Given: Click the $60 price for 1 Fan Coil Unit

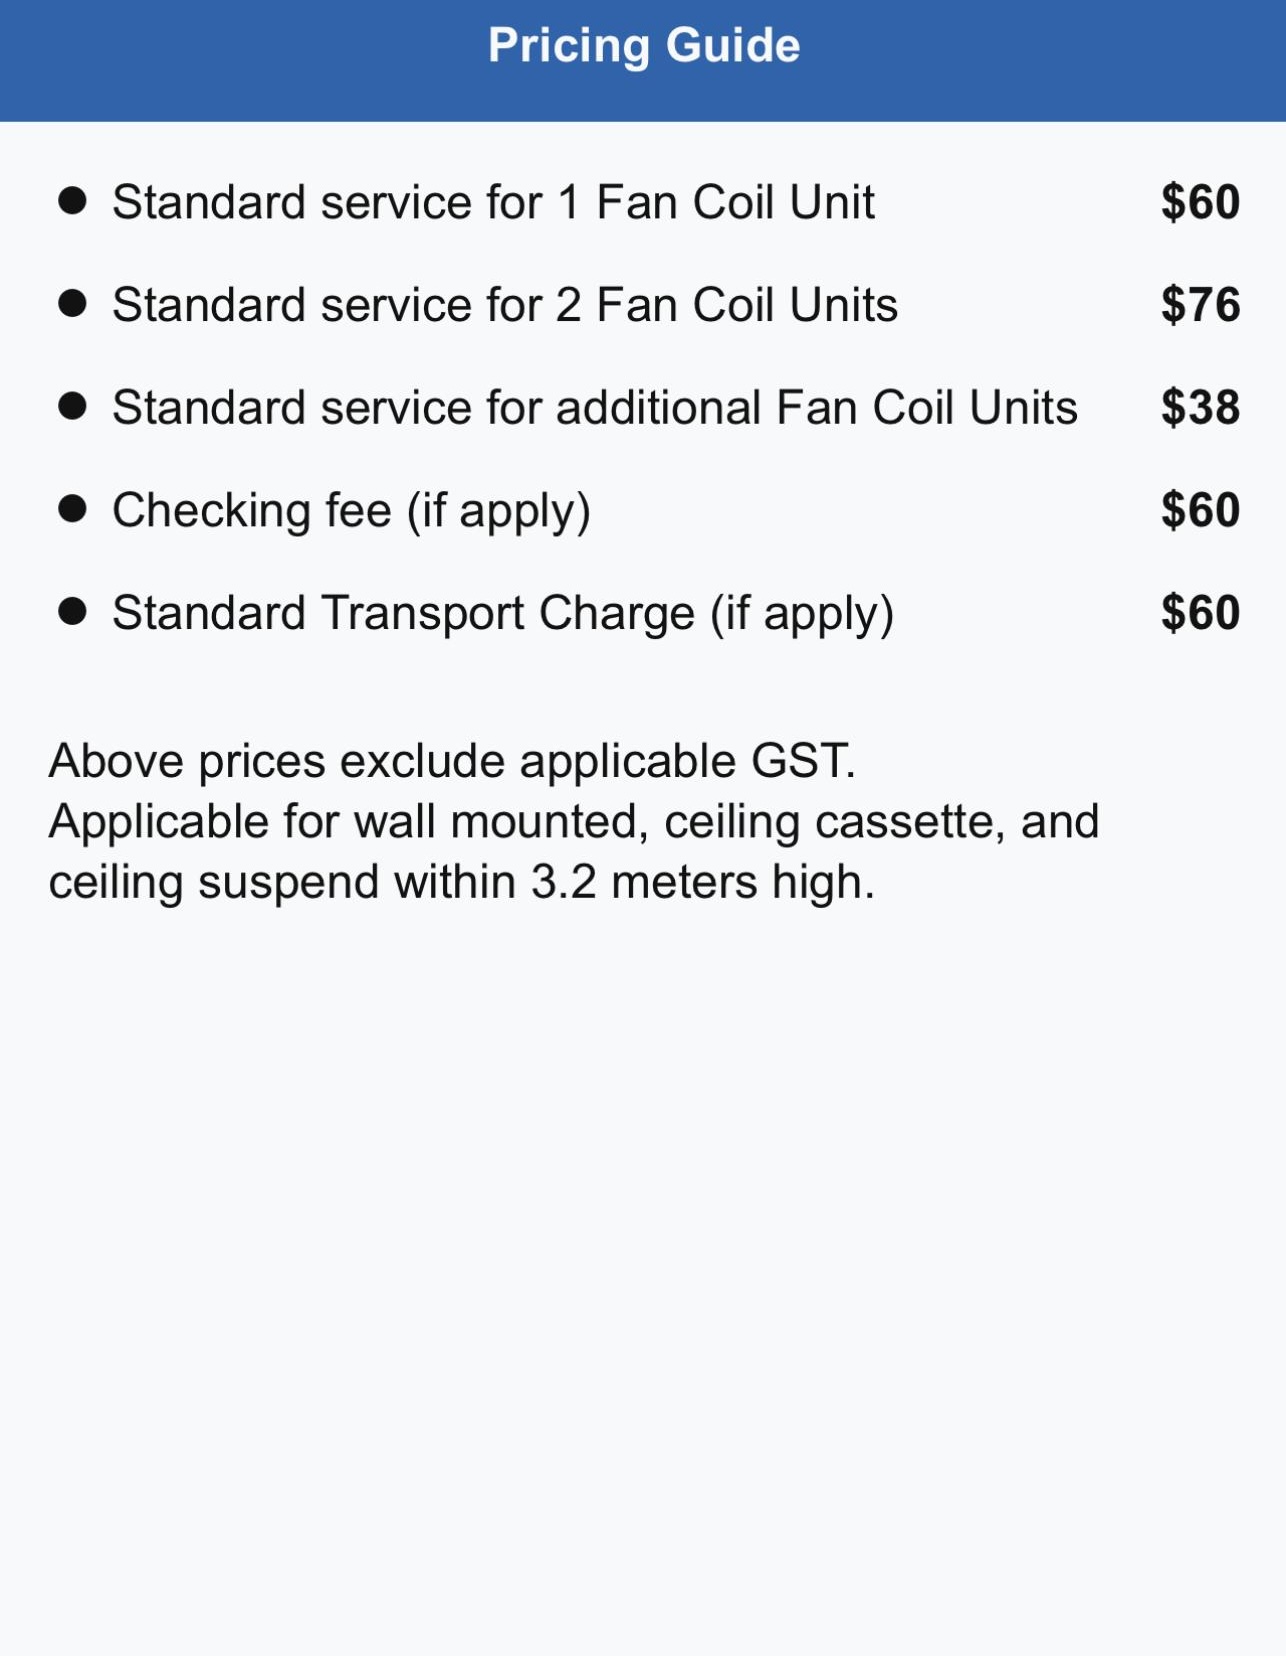Looking at the screenshot, I should (1200, 202).
